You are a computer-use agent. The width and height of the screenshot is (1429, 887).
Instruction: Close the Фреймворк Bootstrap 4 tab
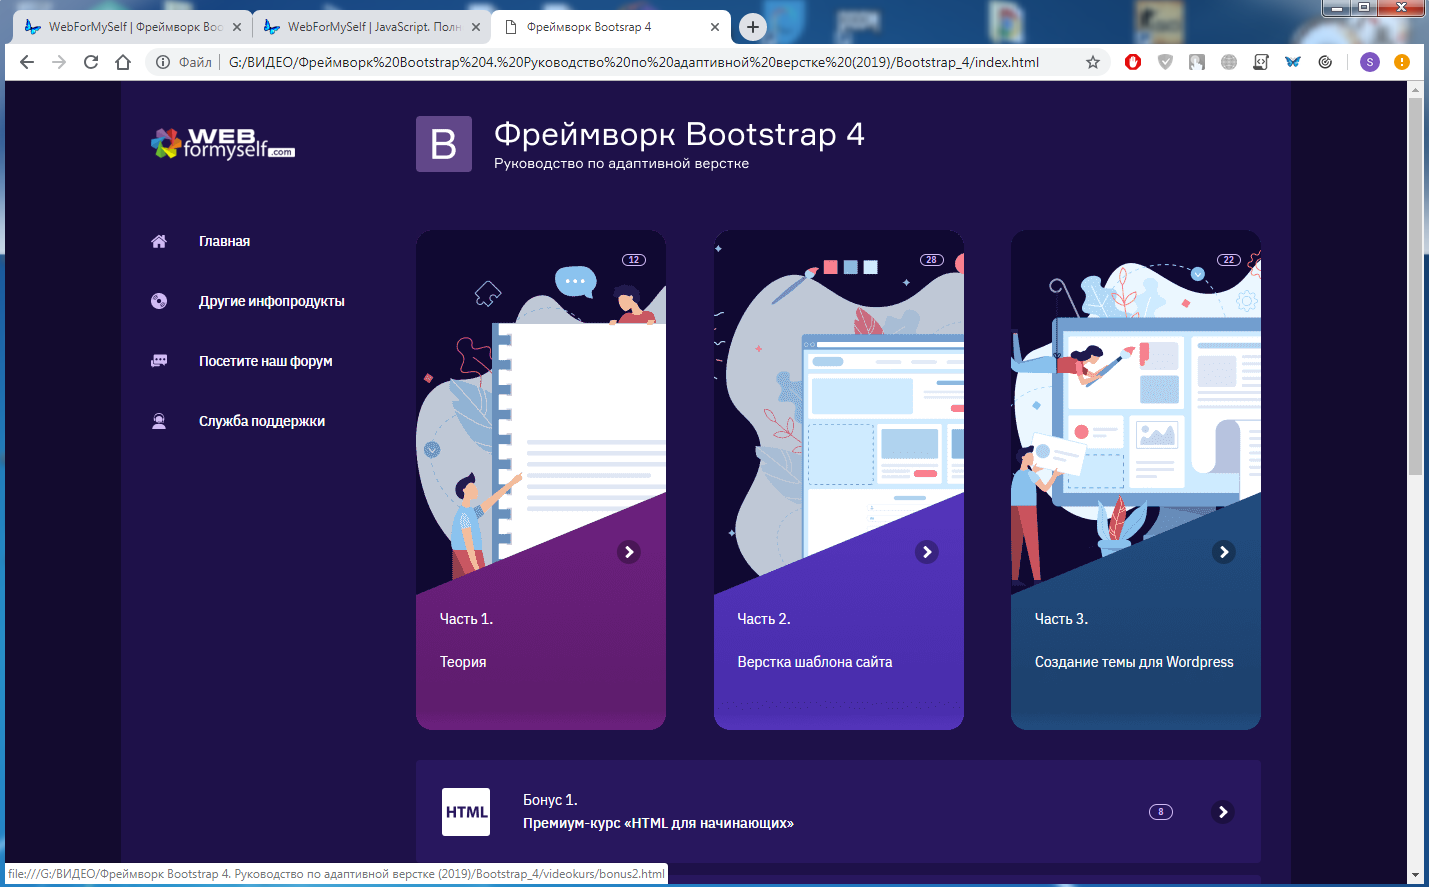tap(715, 27)
